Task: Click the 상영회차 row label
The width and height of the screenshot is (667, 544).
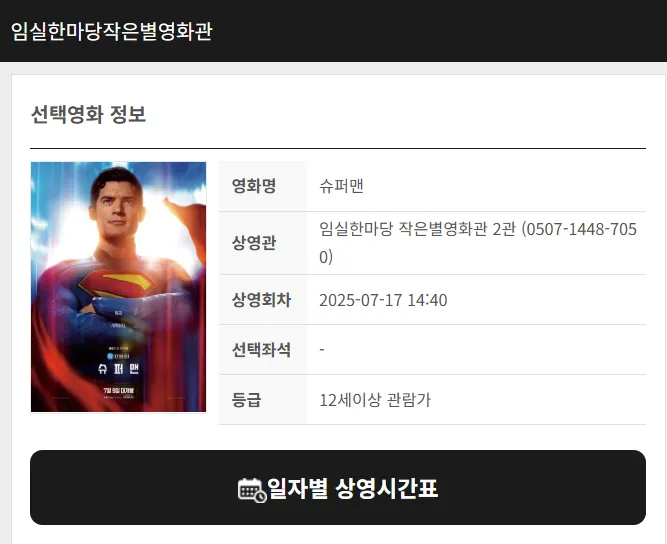Action: pos(261,300)
